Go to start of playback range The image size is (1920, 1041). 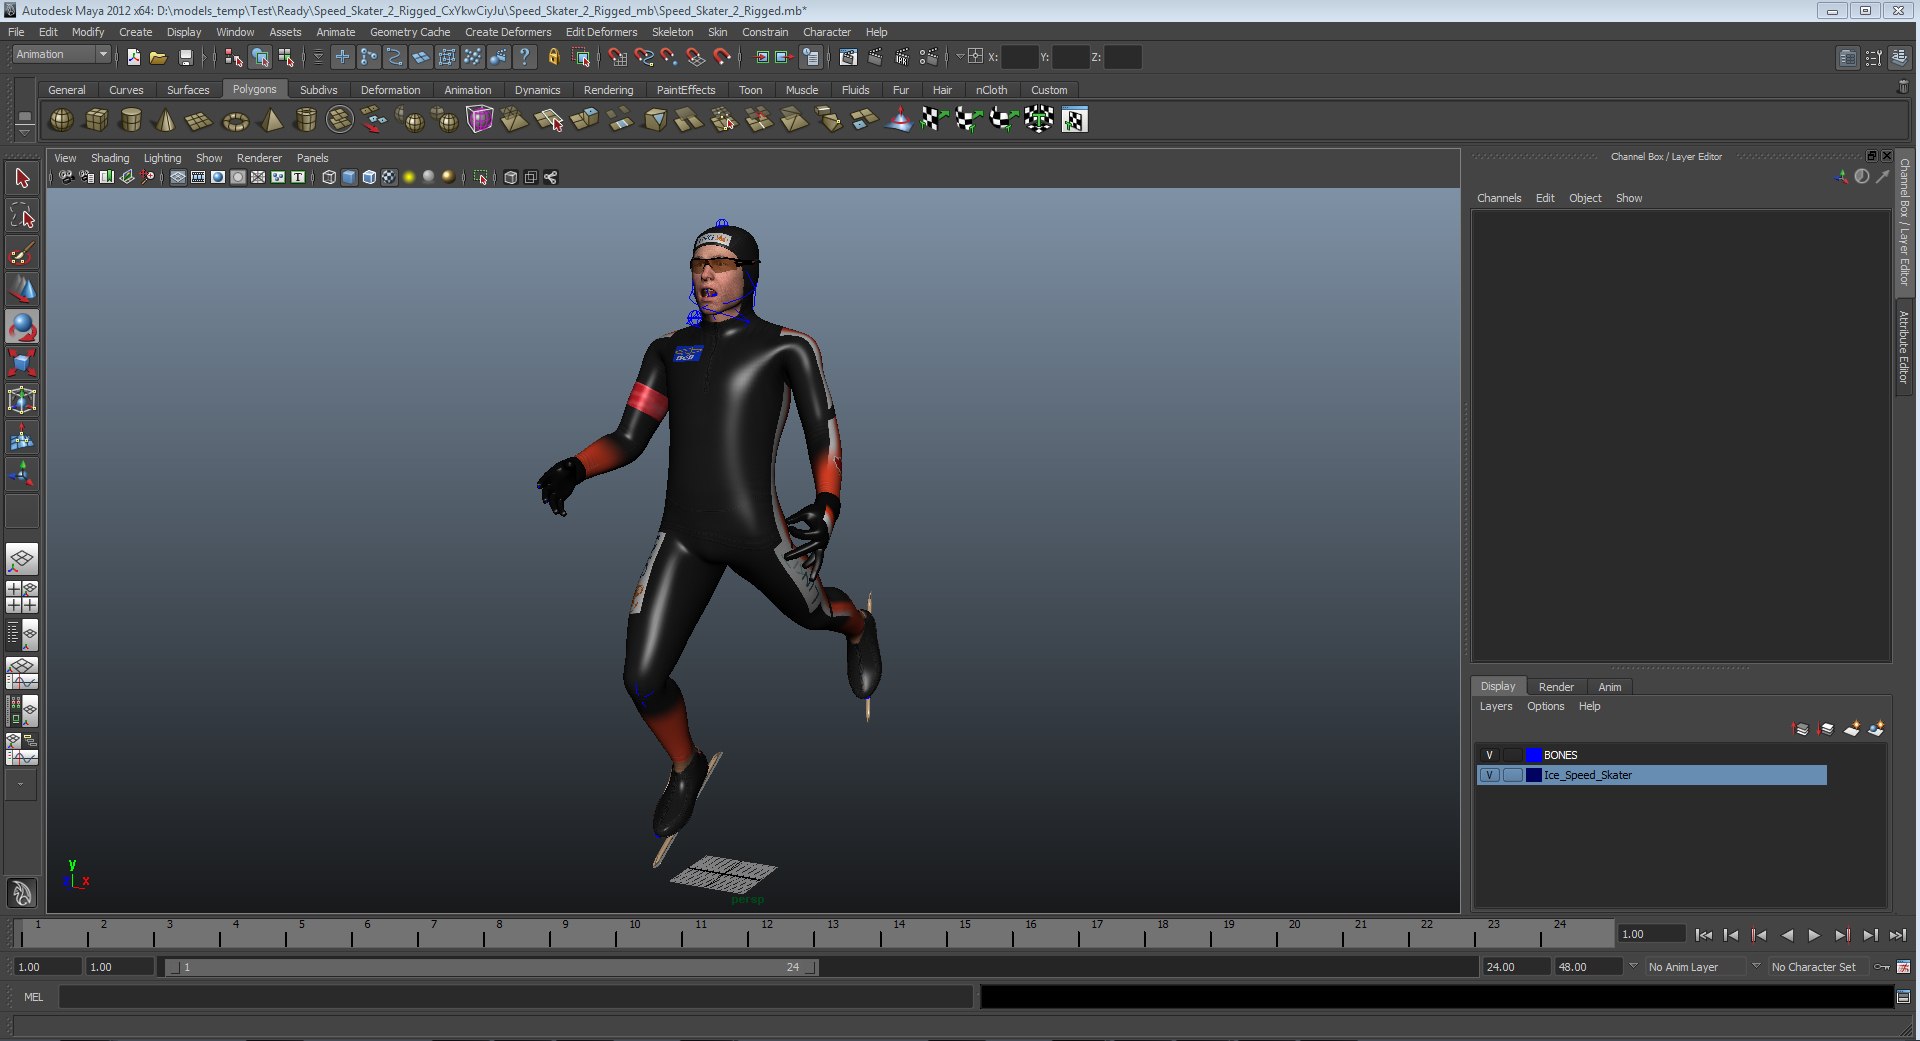pyautogui.click(x=1703, y=935)
